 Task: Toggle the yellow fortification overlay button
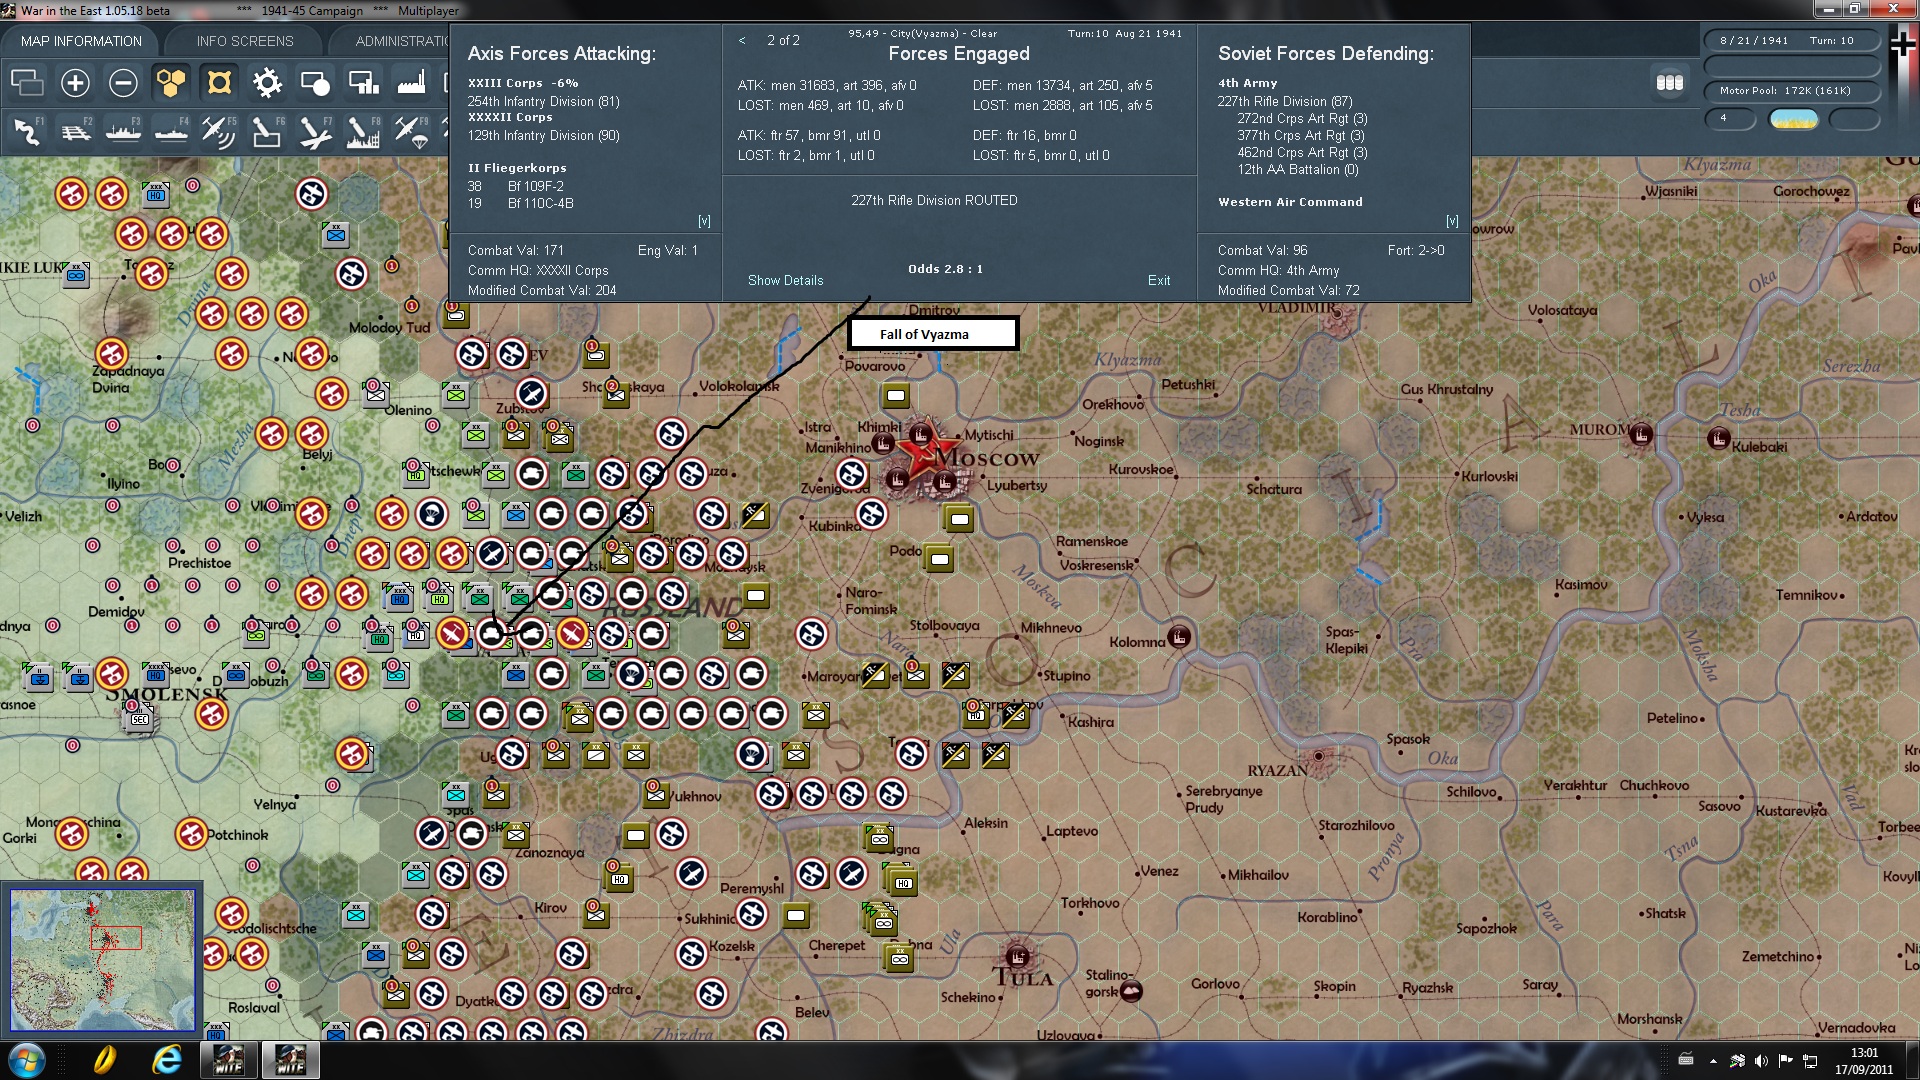pos(219,83)
